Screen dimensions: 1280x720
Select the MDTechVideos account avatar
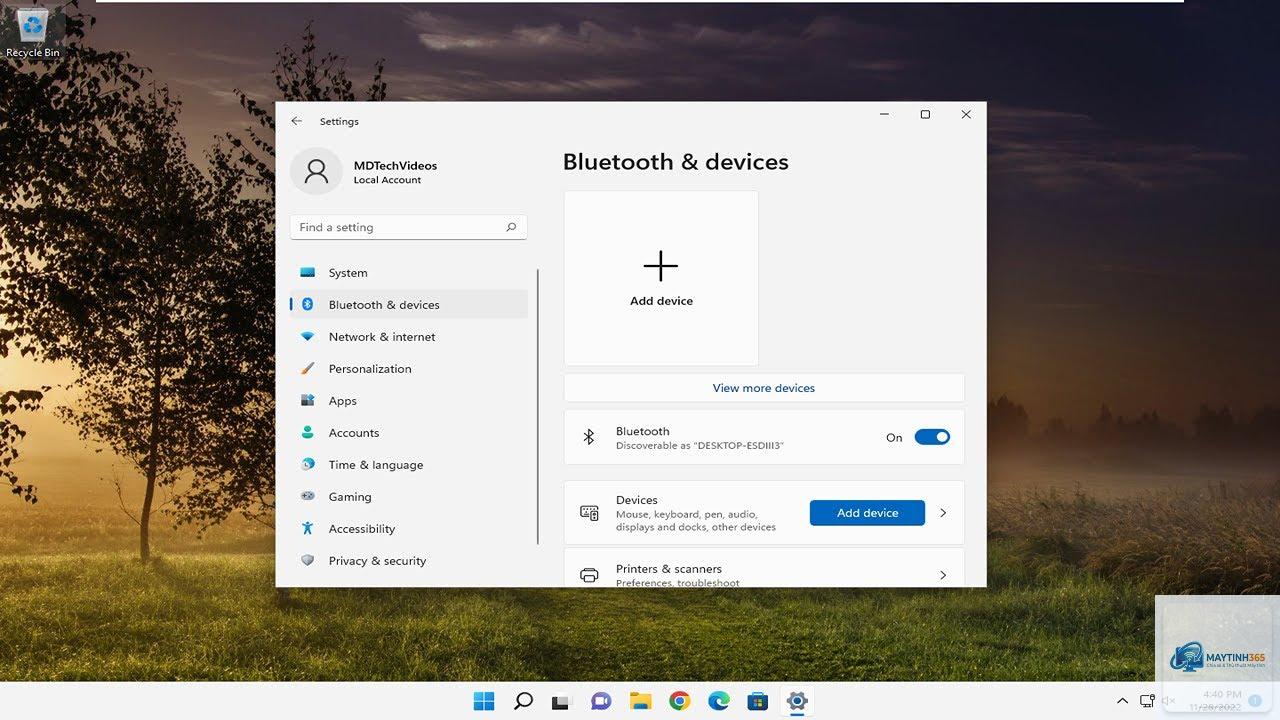316,172
